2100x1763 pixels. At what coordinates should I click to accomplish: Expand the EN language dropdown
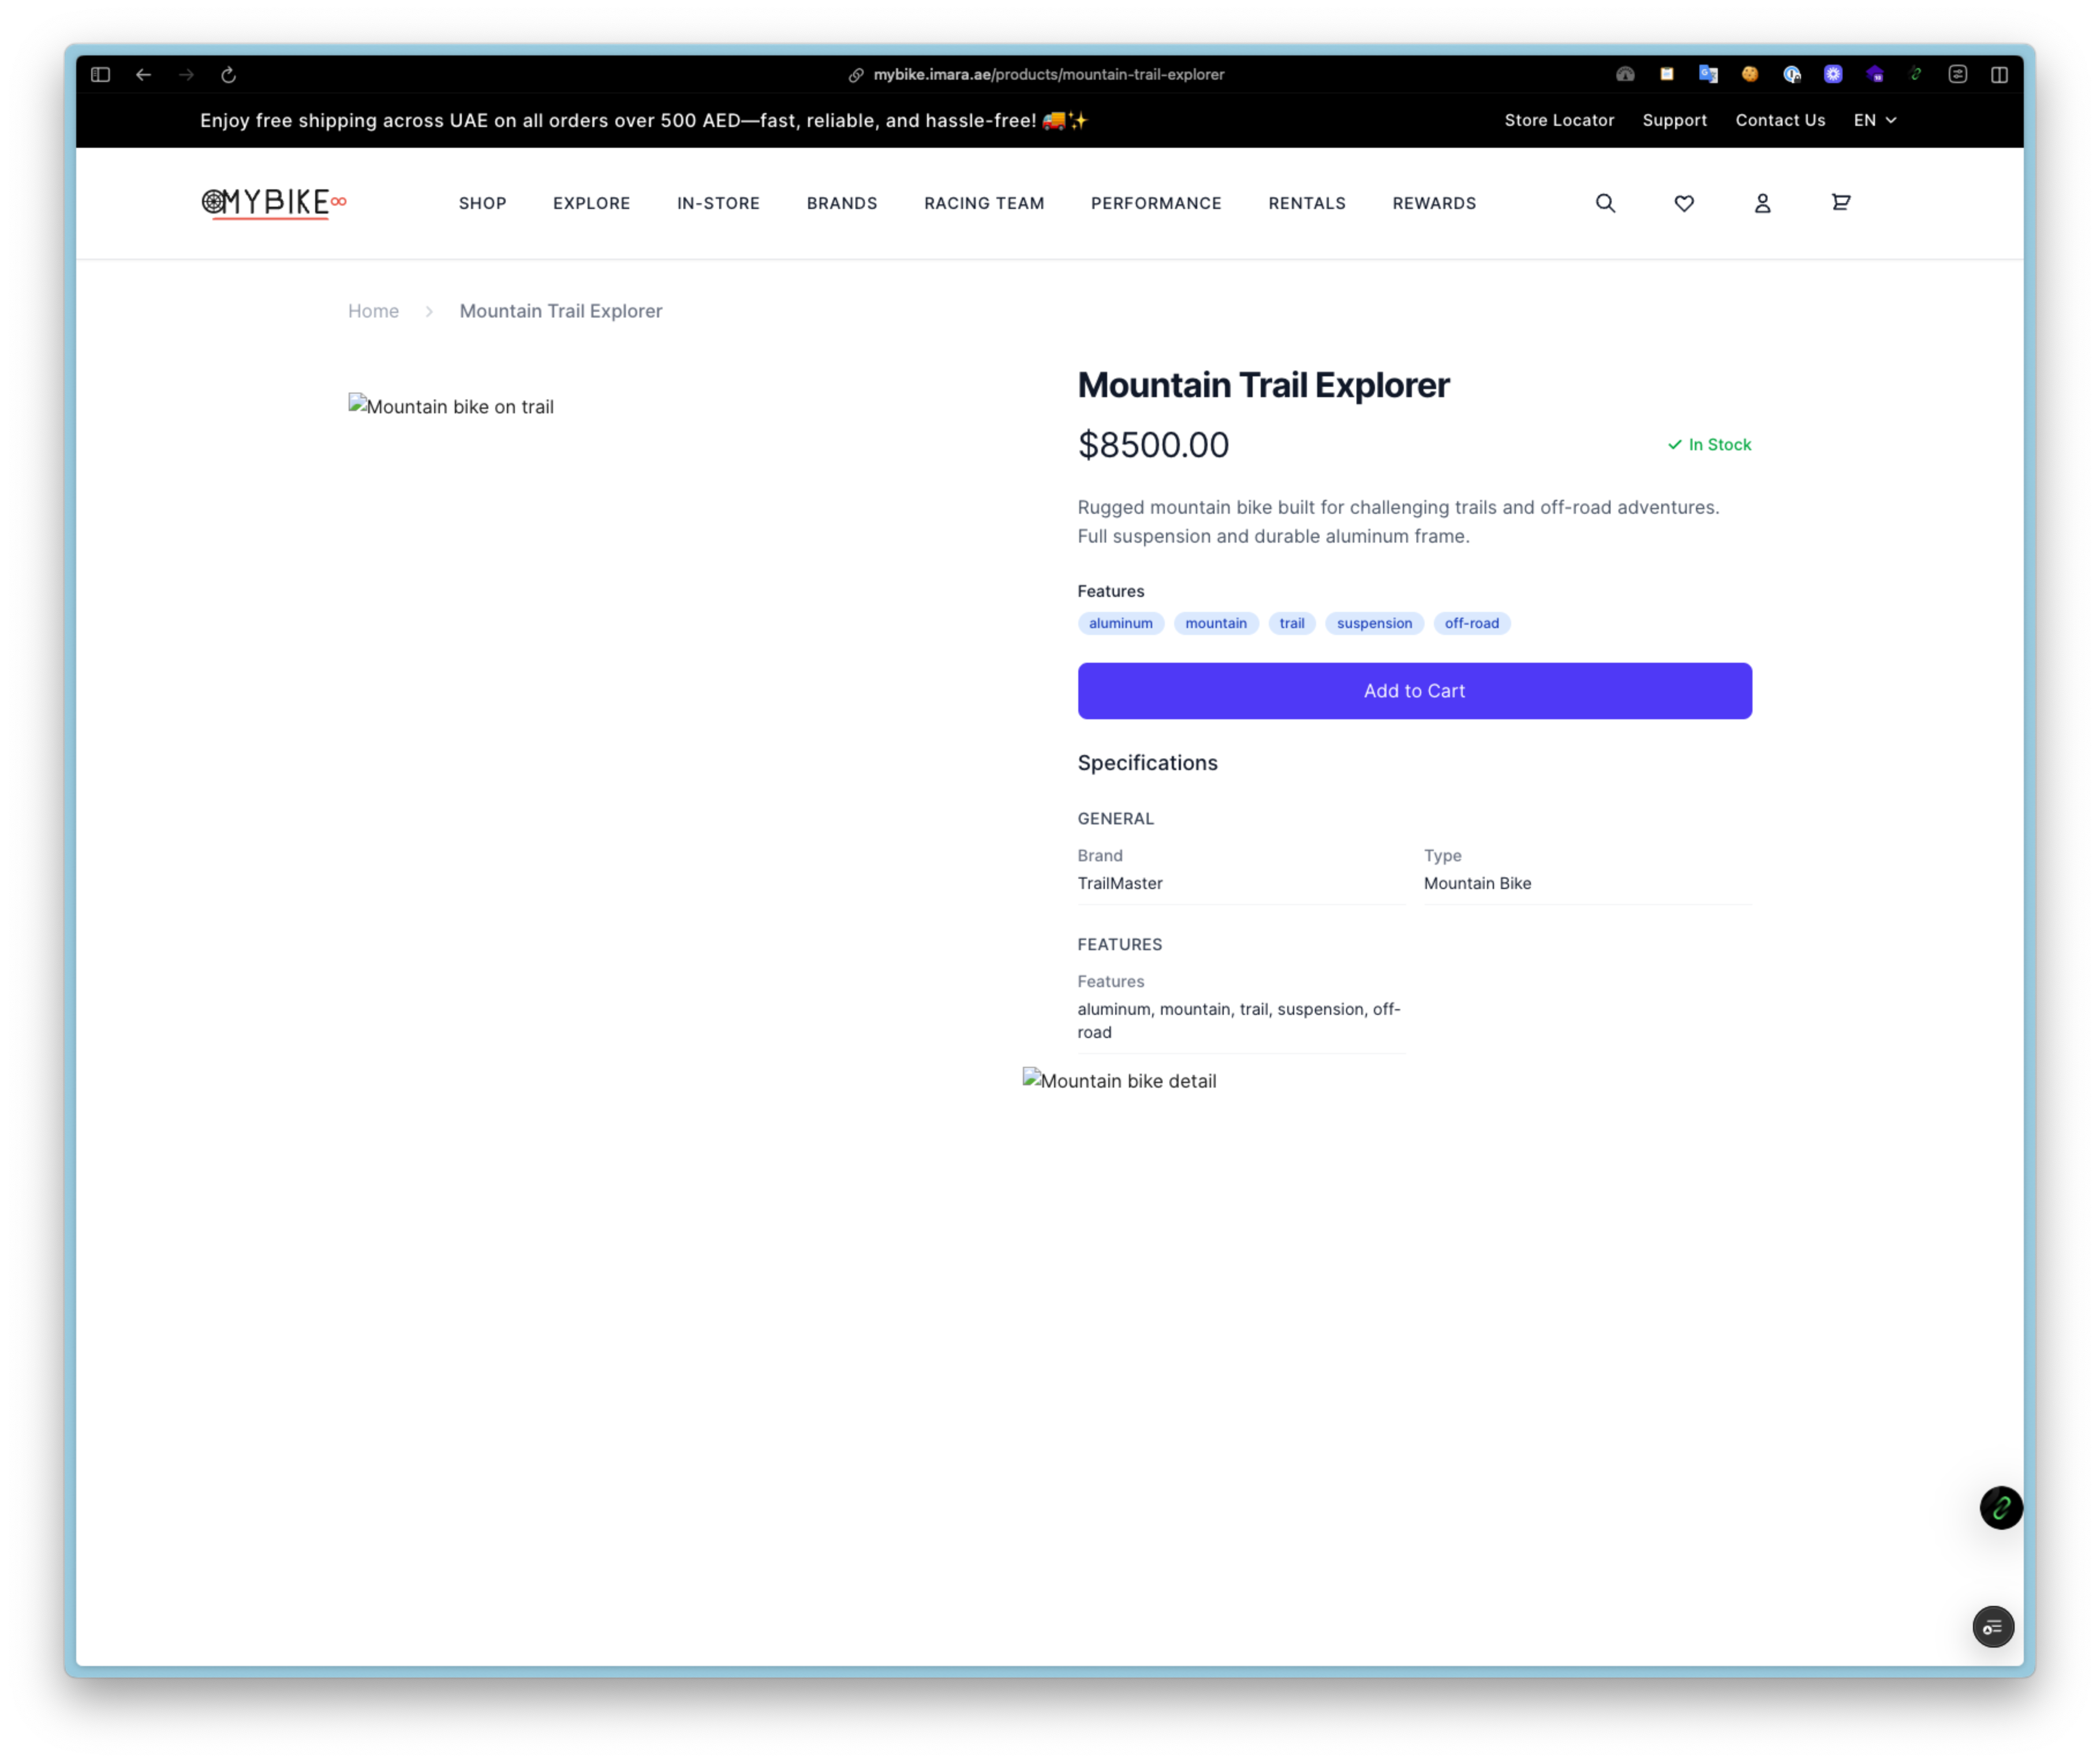[x=1874, y=120]
